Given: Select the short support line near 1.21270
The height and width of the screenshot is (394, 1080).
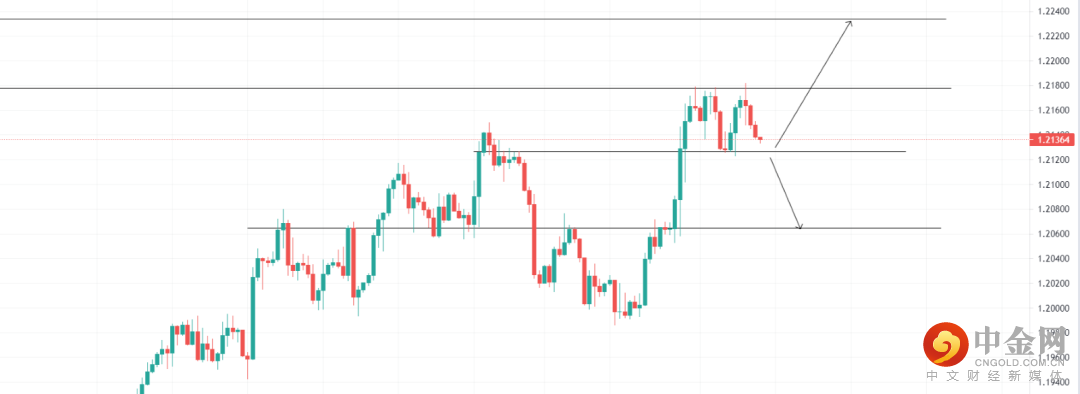Looking at the screenshot, I should point(689,152).
